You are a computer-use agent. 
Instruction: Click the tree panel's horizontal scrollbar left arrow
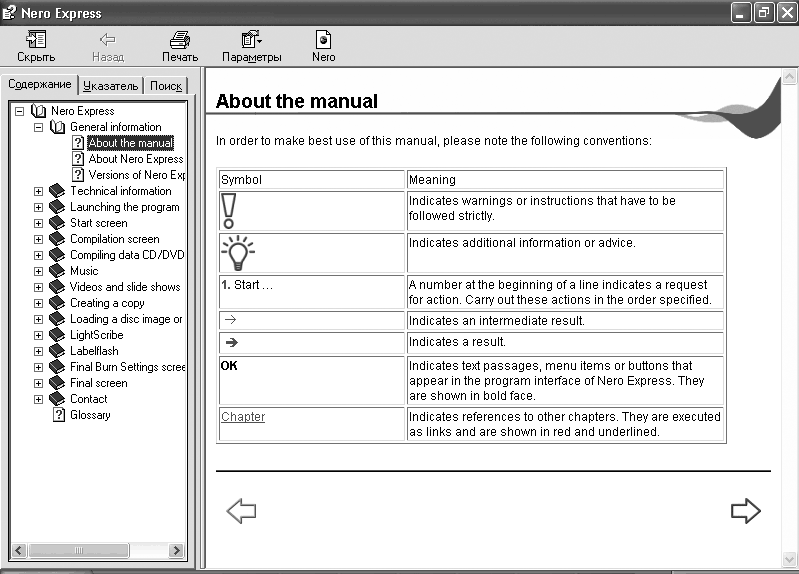[17, 550]
